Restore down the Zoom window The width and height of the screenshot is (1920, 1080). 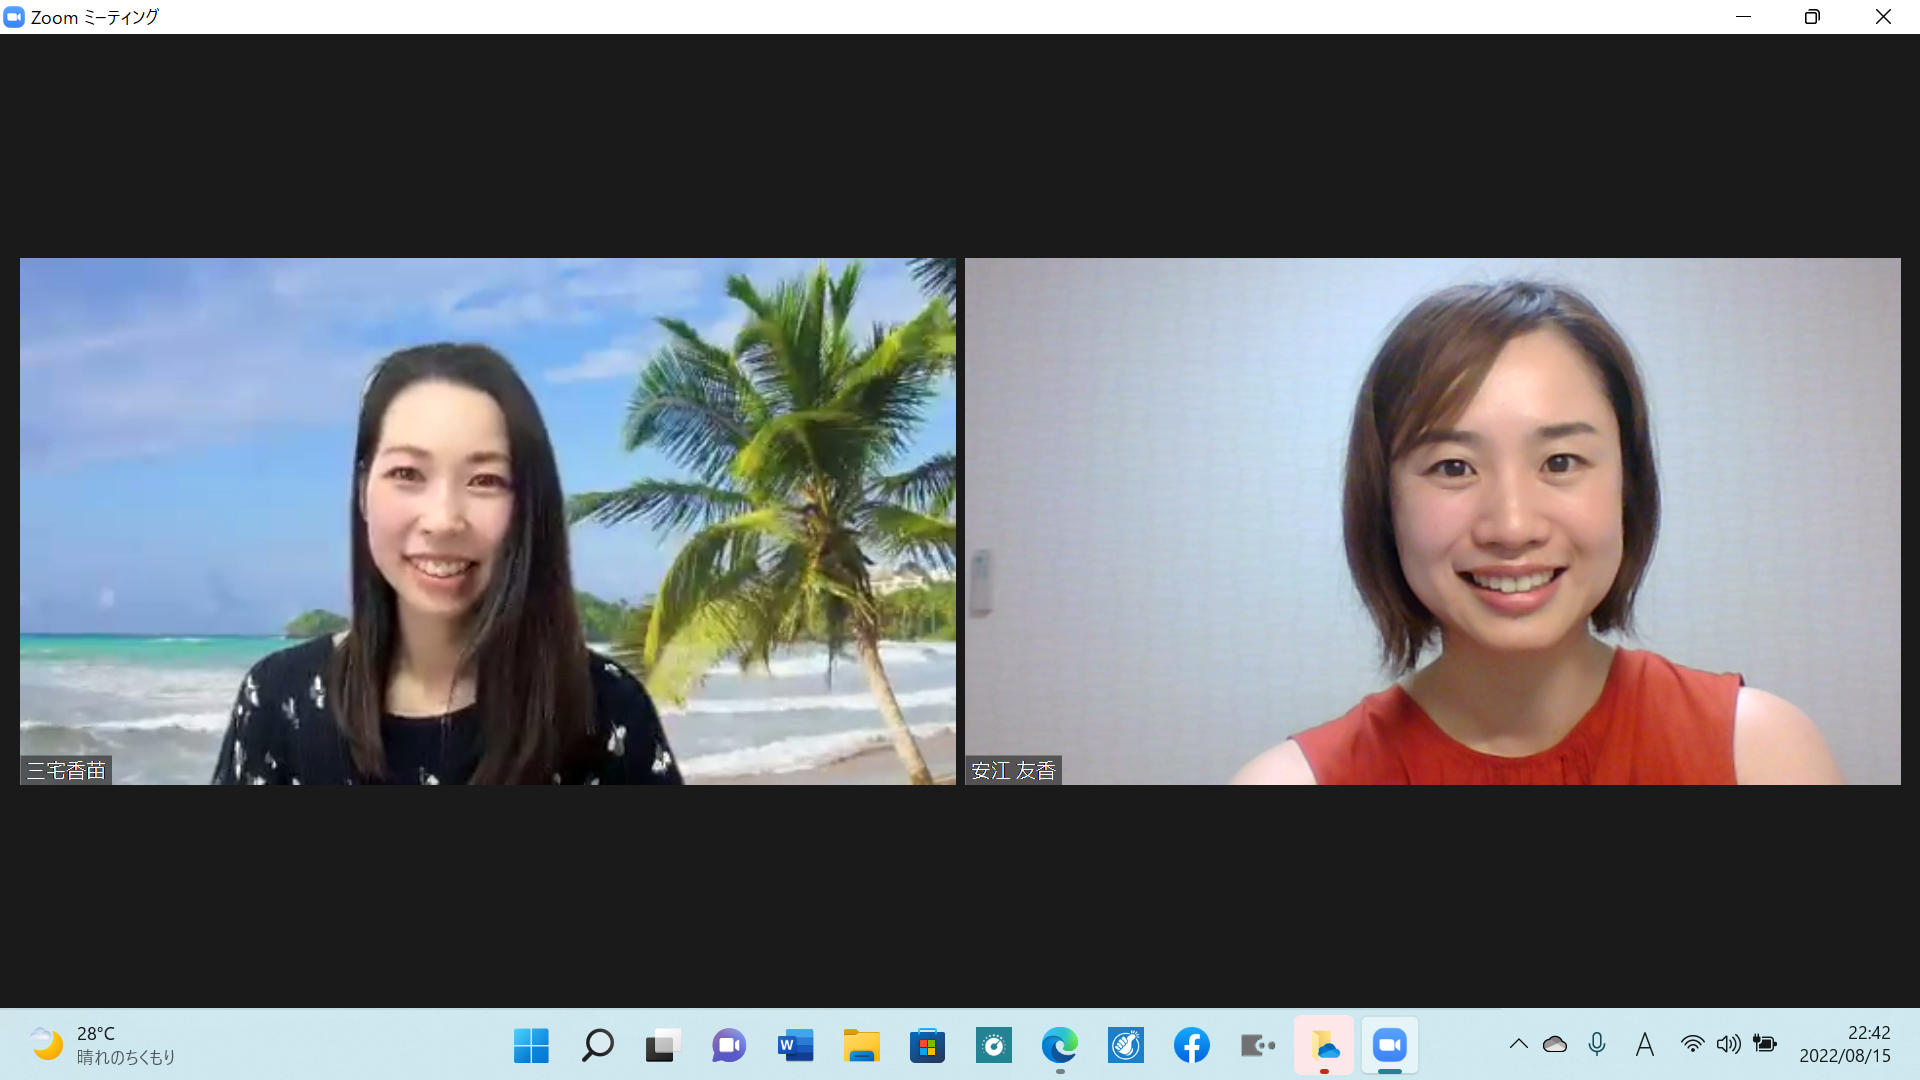click(x=1812, y=17)
